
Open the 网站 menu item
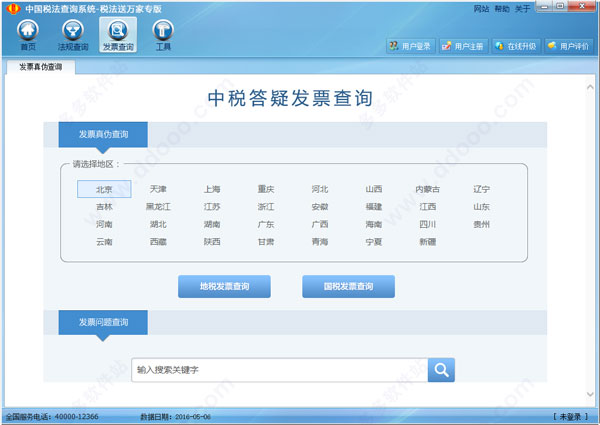tap(481, 8)
